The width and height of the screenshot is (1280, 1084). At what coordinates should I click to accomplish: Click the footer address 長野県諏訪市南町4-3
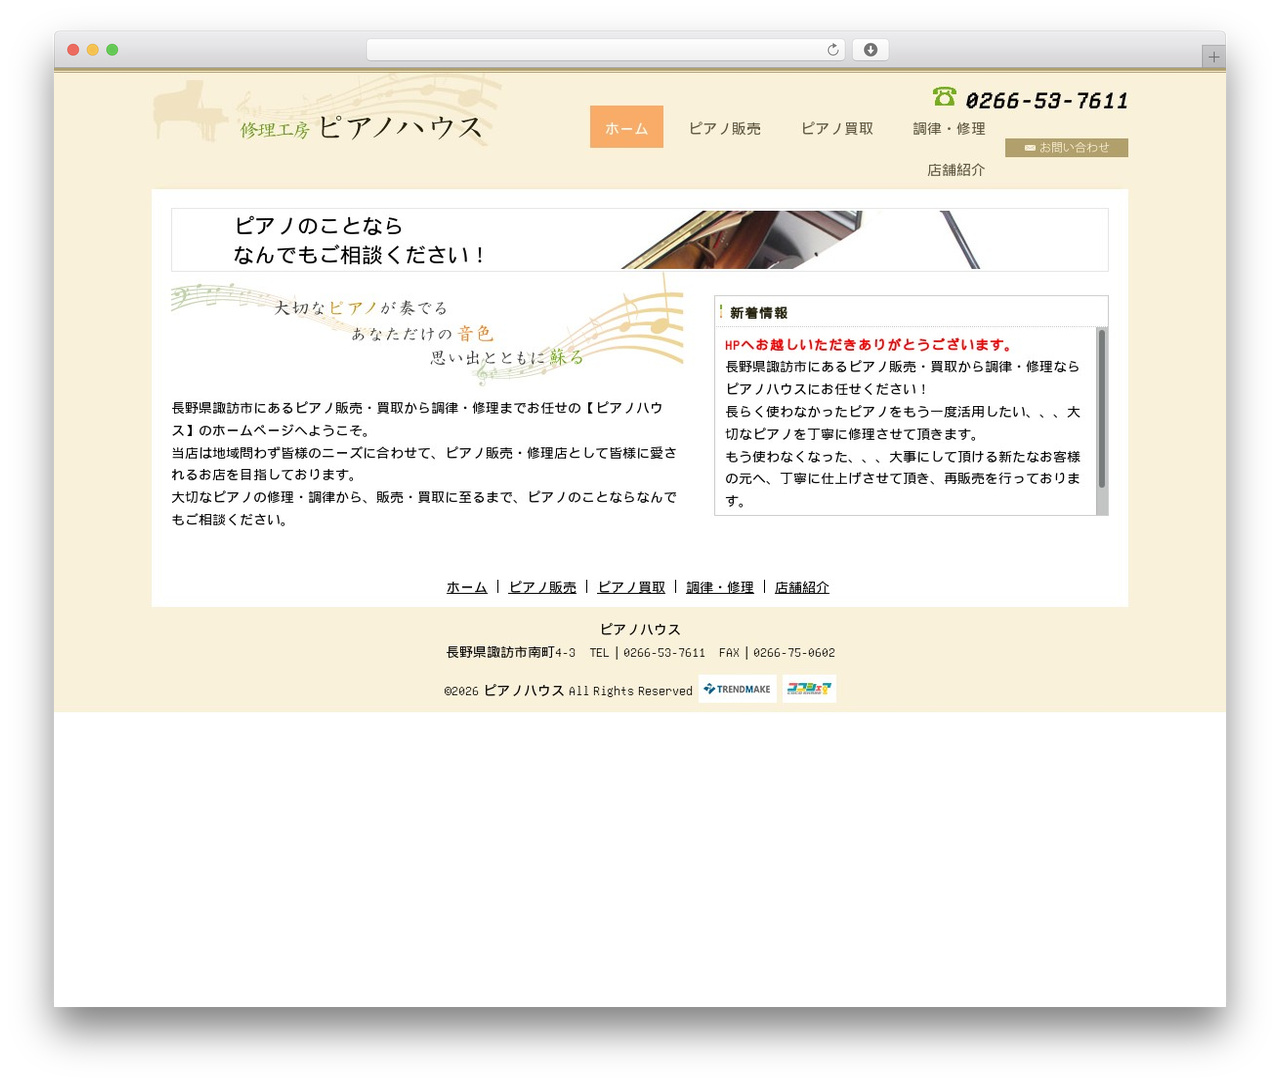tap(511, 652)
